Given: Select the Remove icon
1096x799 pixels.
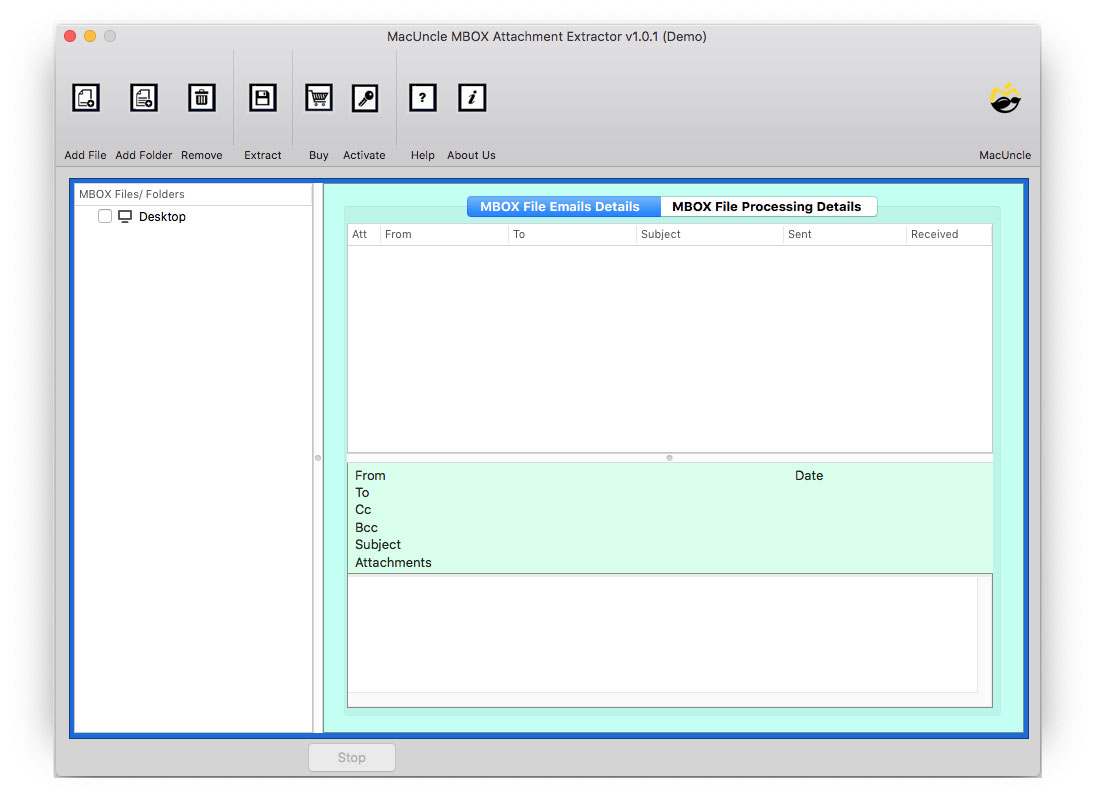Looking at the screenshot, I should click(201, 97).
